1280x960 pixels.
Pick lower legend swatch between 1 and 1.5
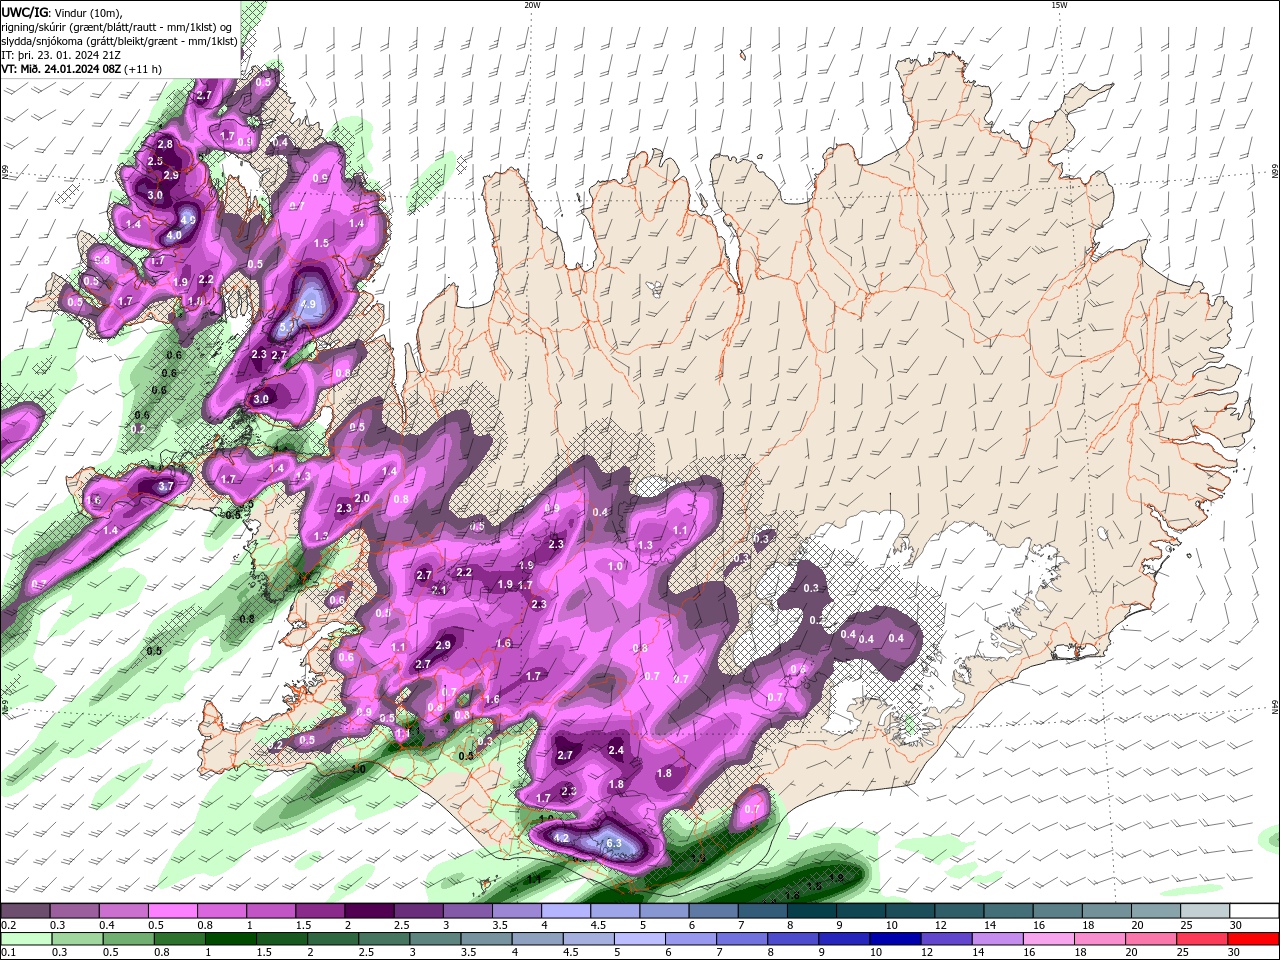(x=231, y=939)
